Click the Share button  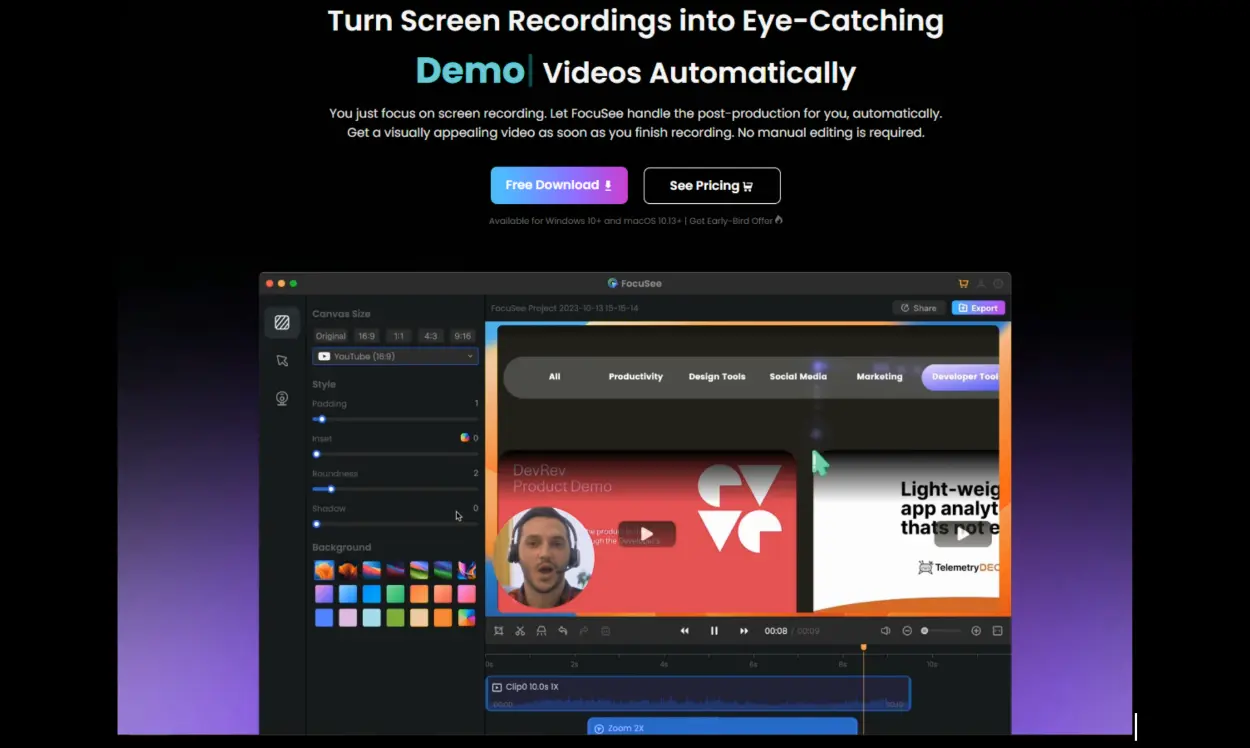(x=919, y=308)
